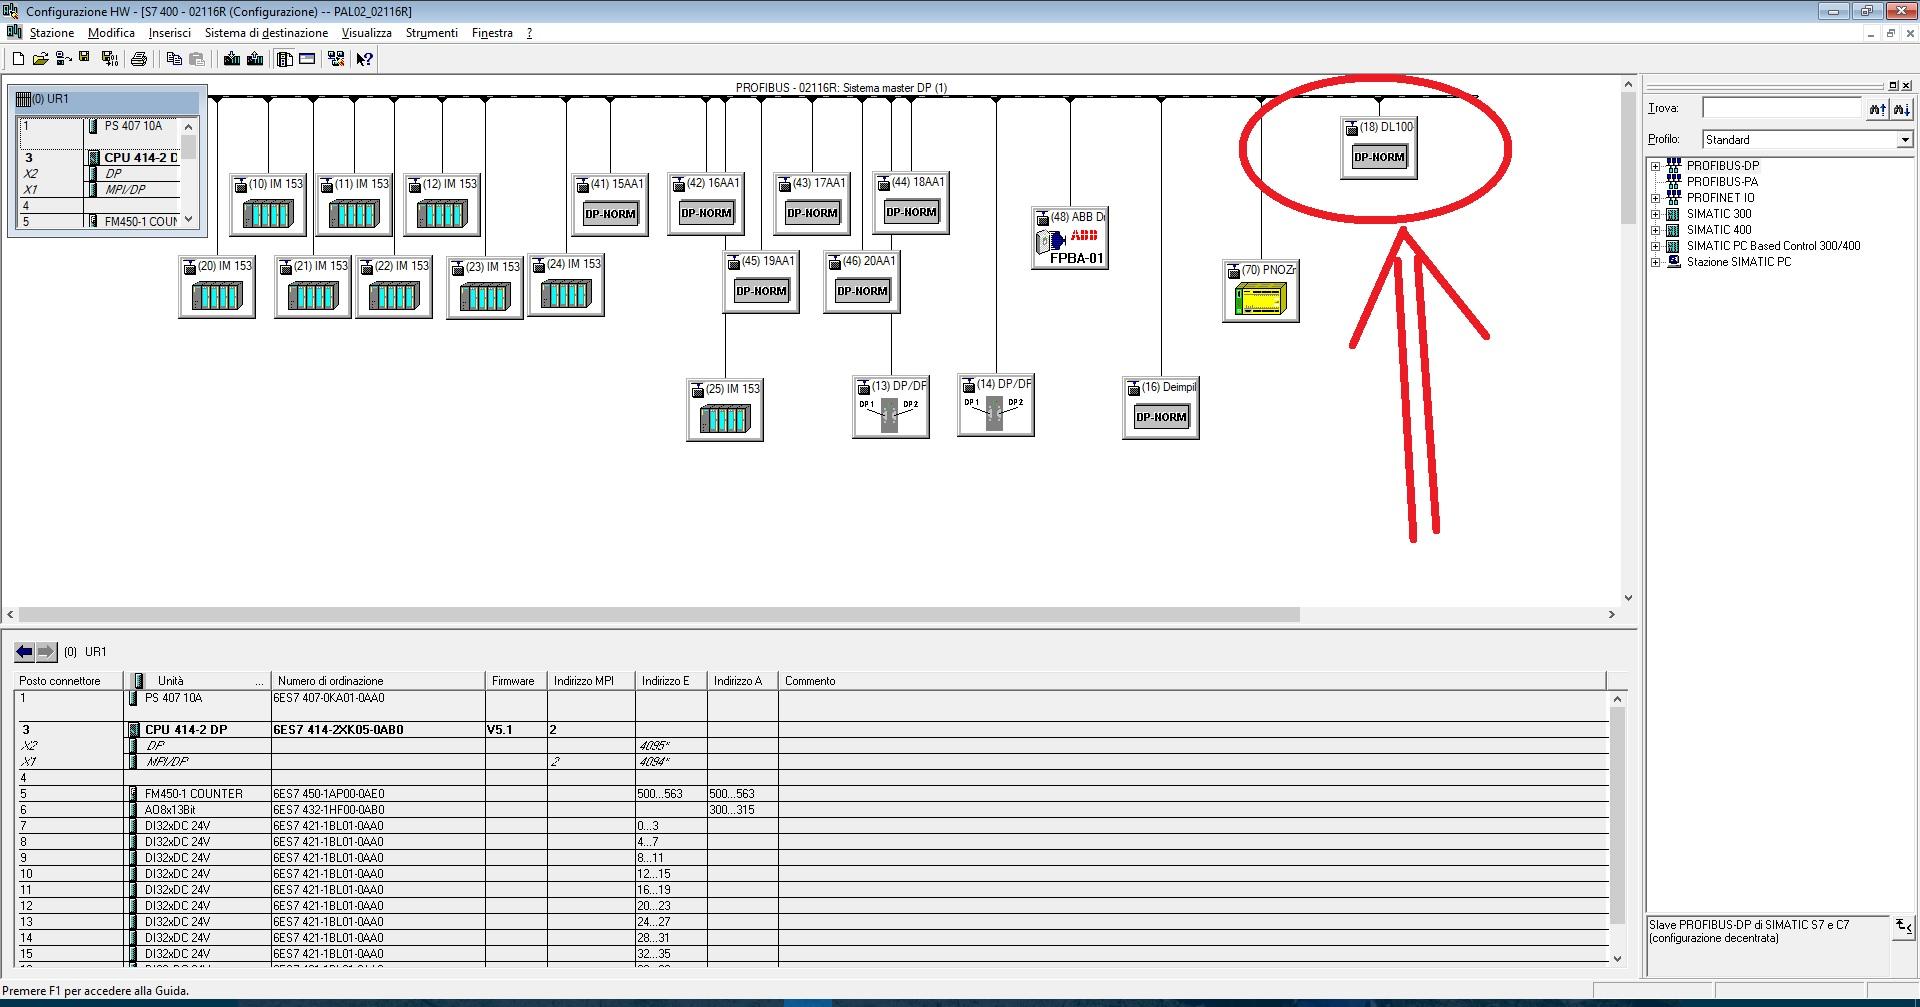The height and width of the screenshot is (1007, 1920).
Task: Select PROFIBUS-PA in the catalog tree
Action: pos(1722,182)
